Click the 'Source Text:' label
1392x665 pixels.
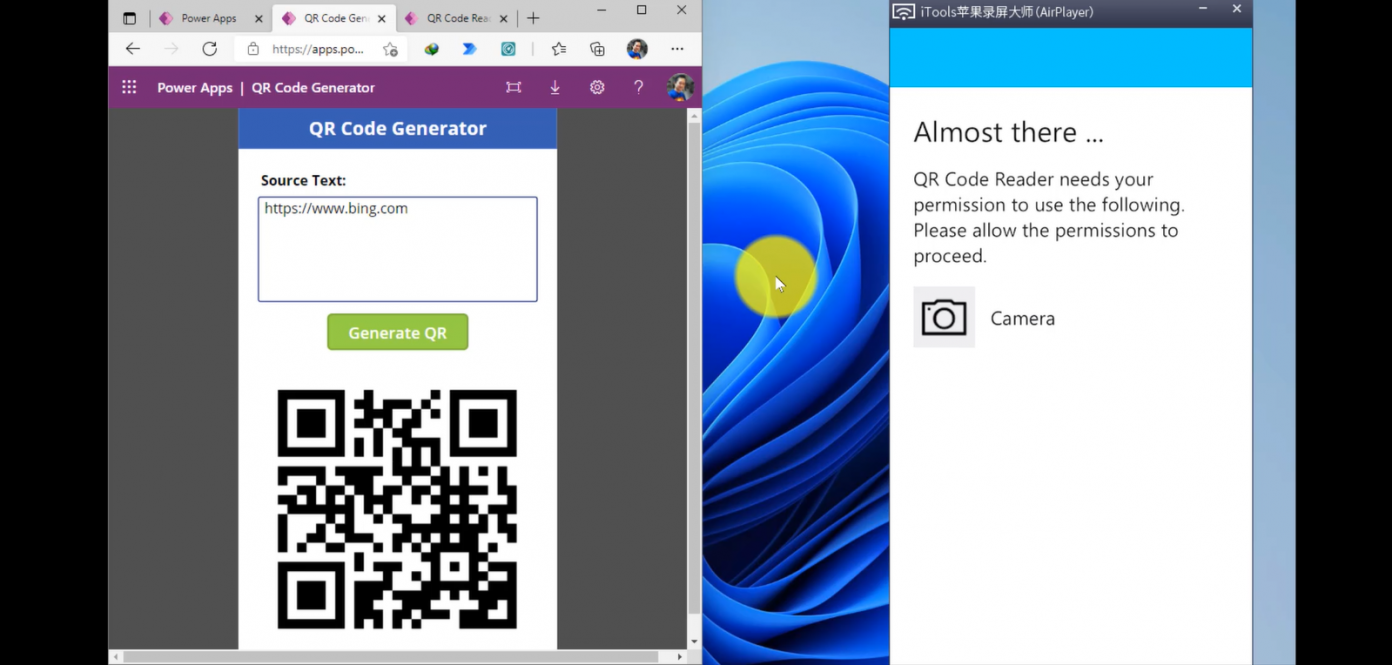pos(303,180)
